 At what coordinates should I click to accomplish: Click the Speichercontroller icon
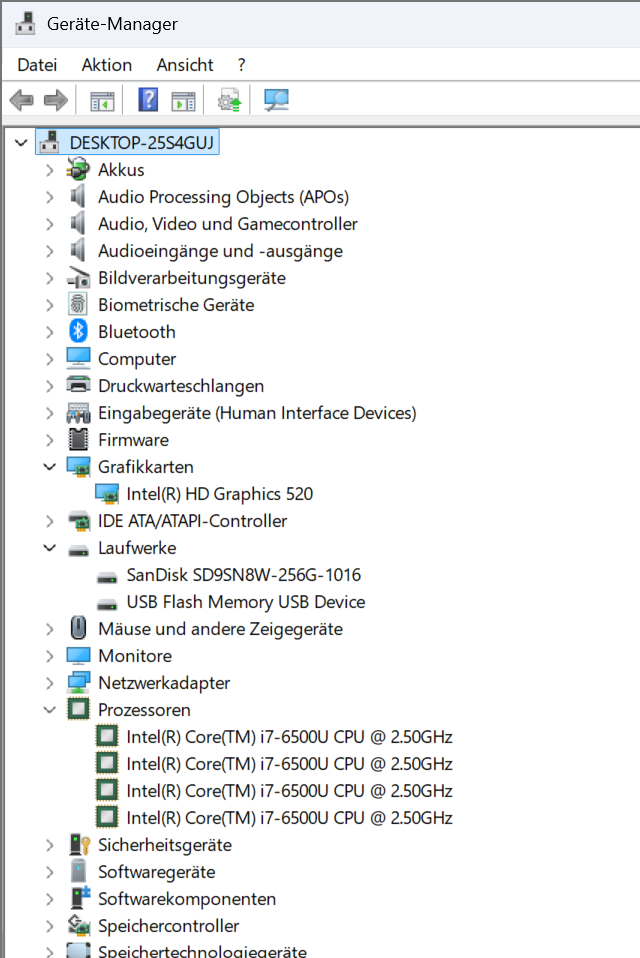78,925
